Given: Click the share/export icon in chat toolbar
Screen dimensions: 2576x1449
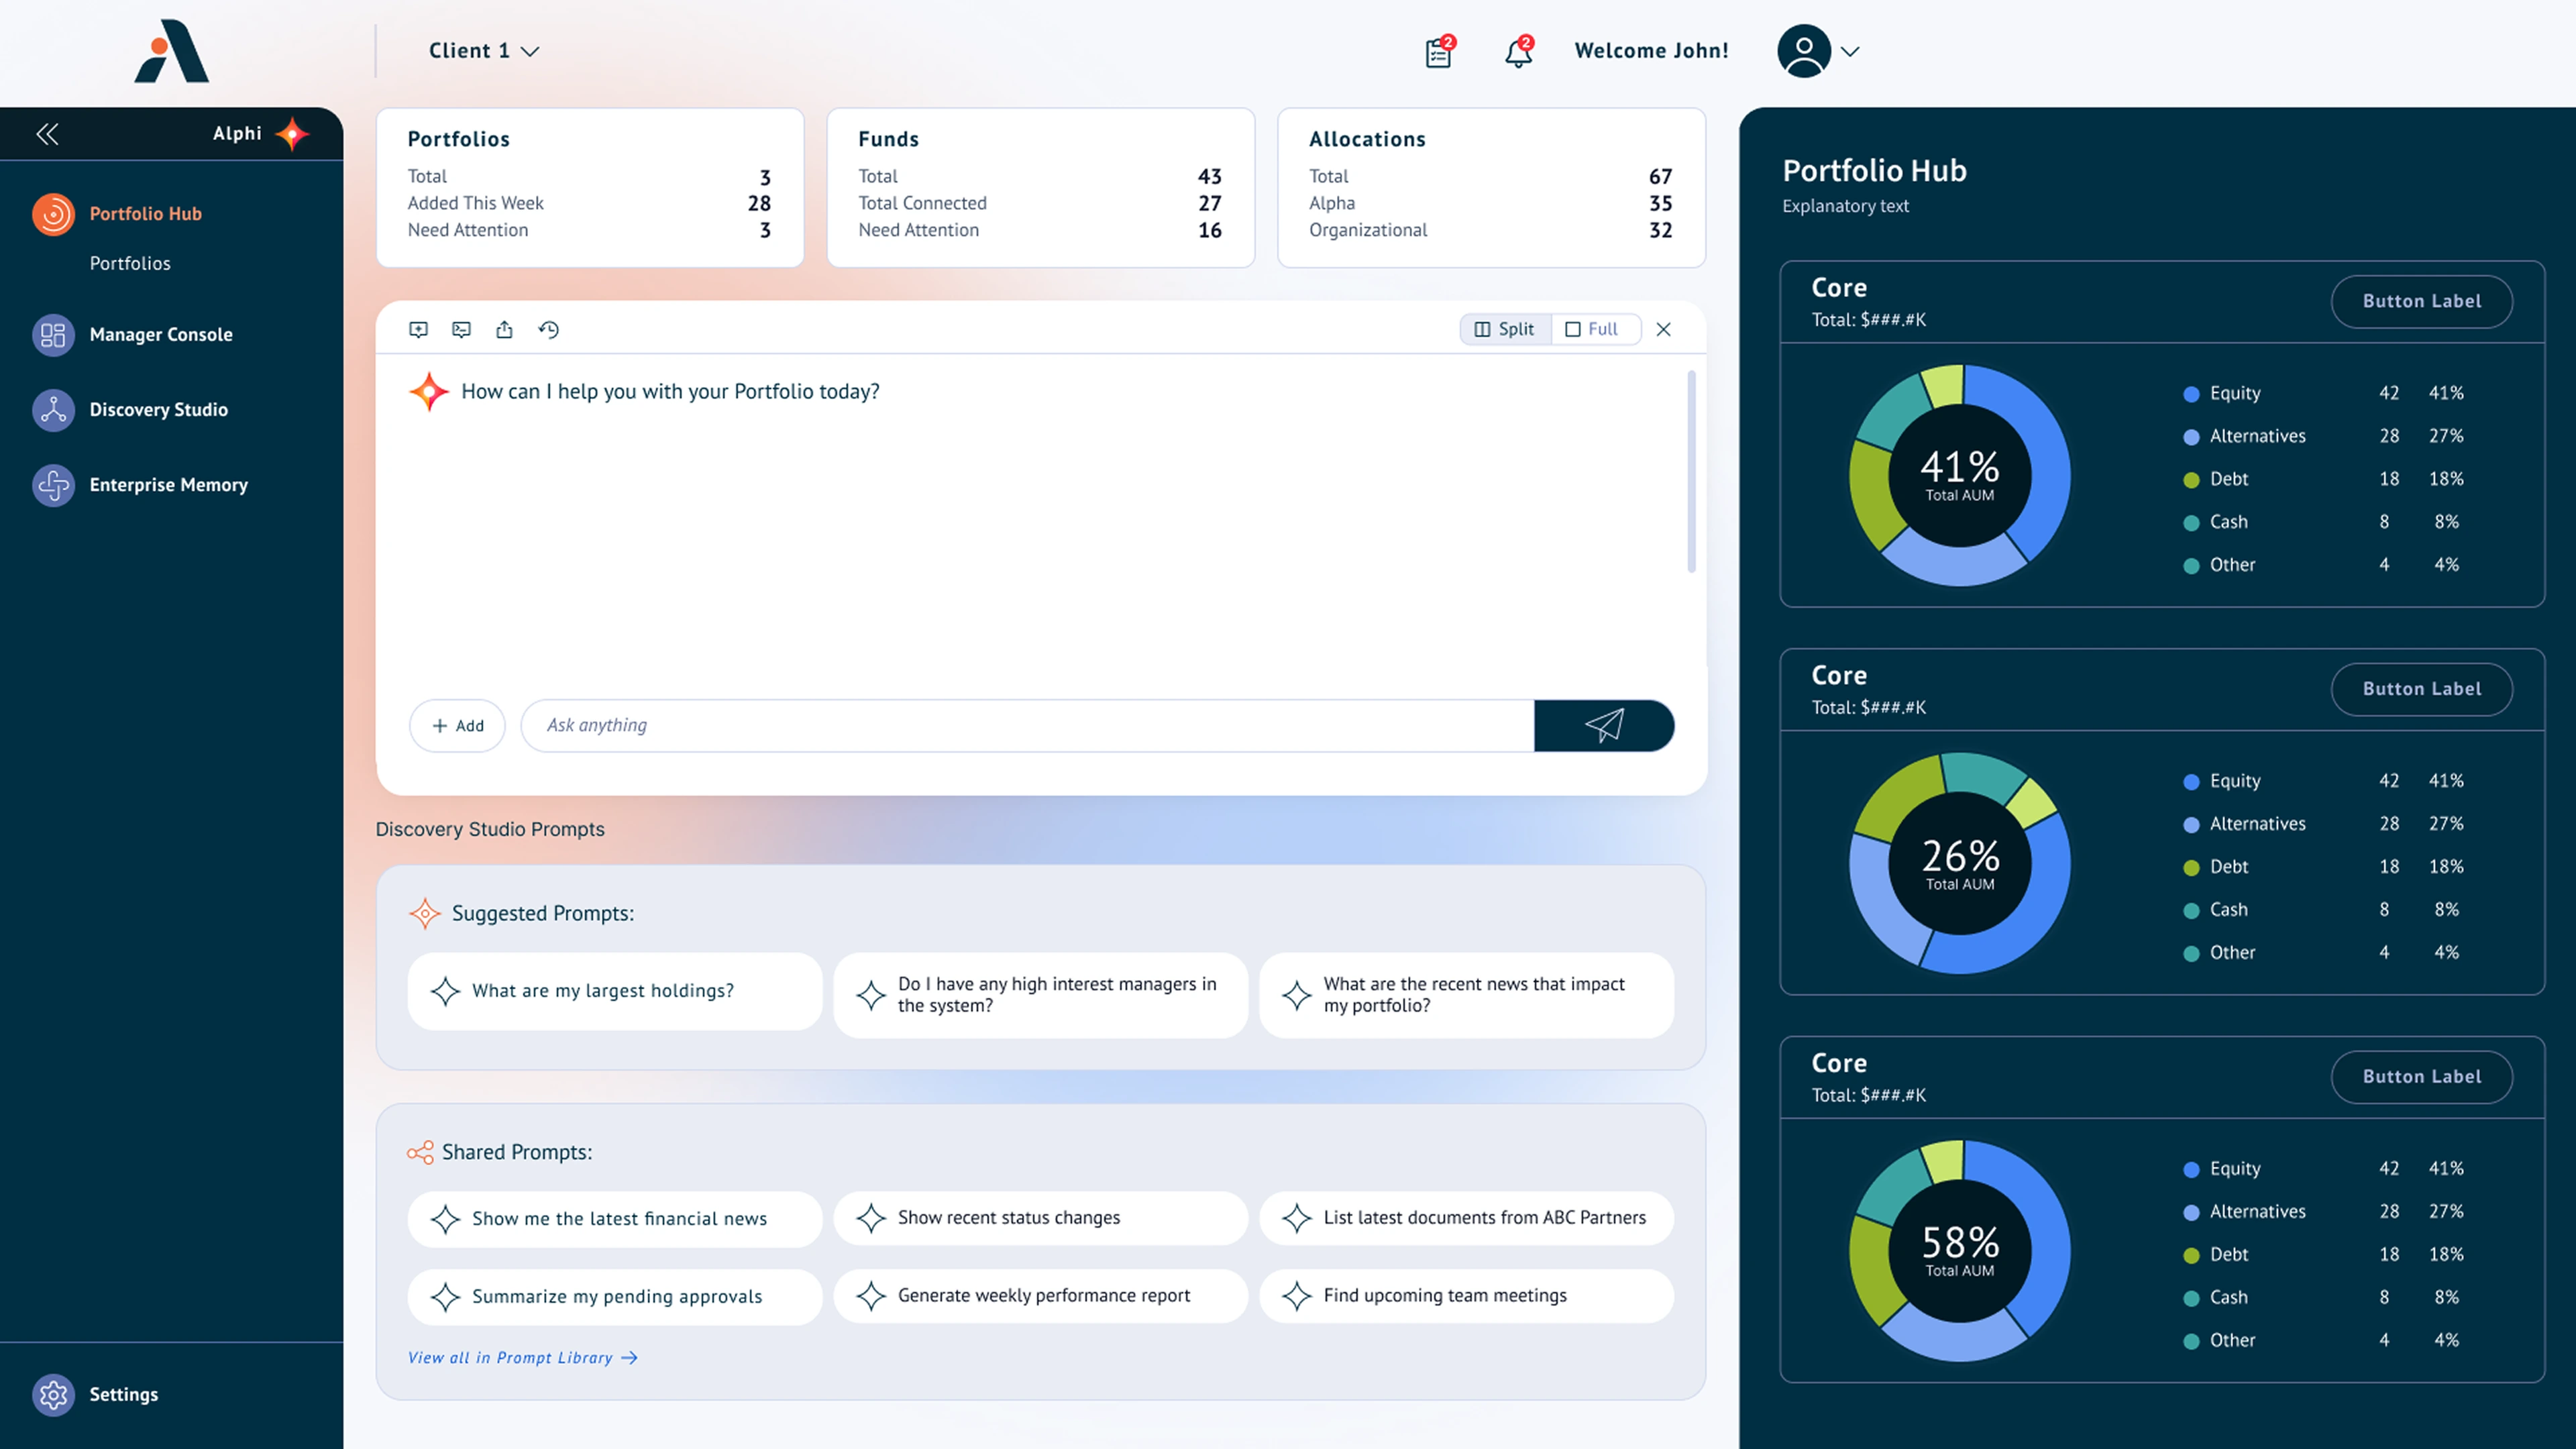Looking at the screenshot, I should tap(504, 329).
